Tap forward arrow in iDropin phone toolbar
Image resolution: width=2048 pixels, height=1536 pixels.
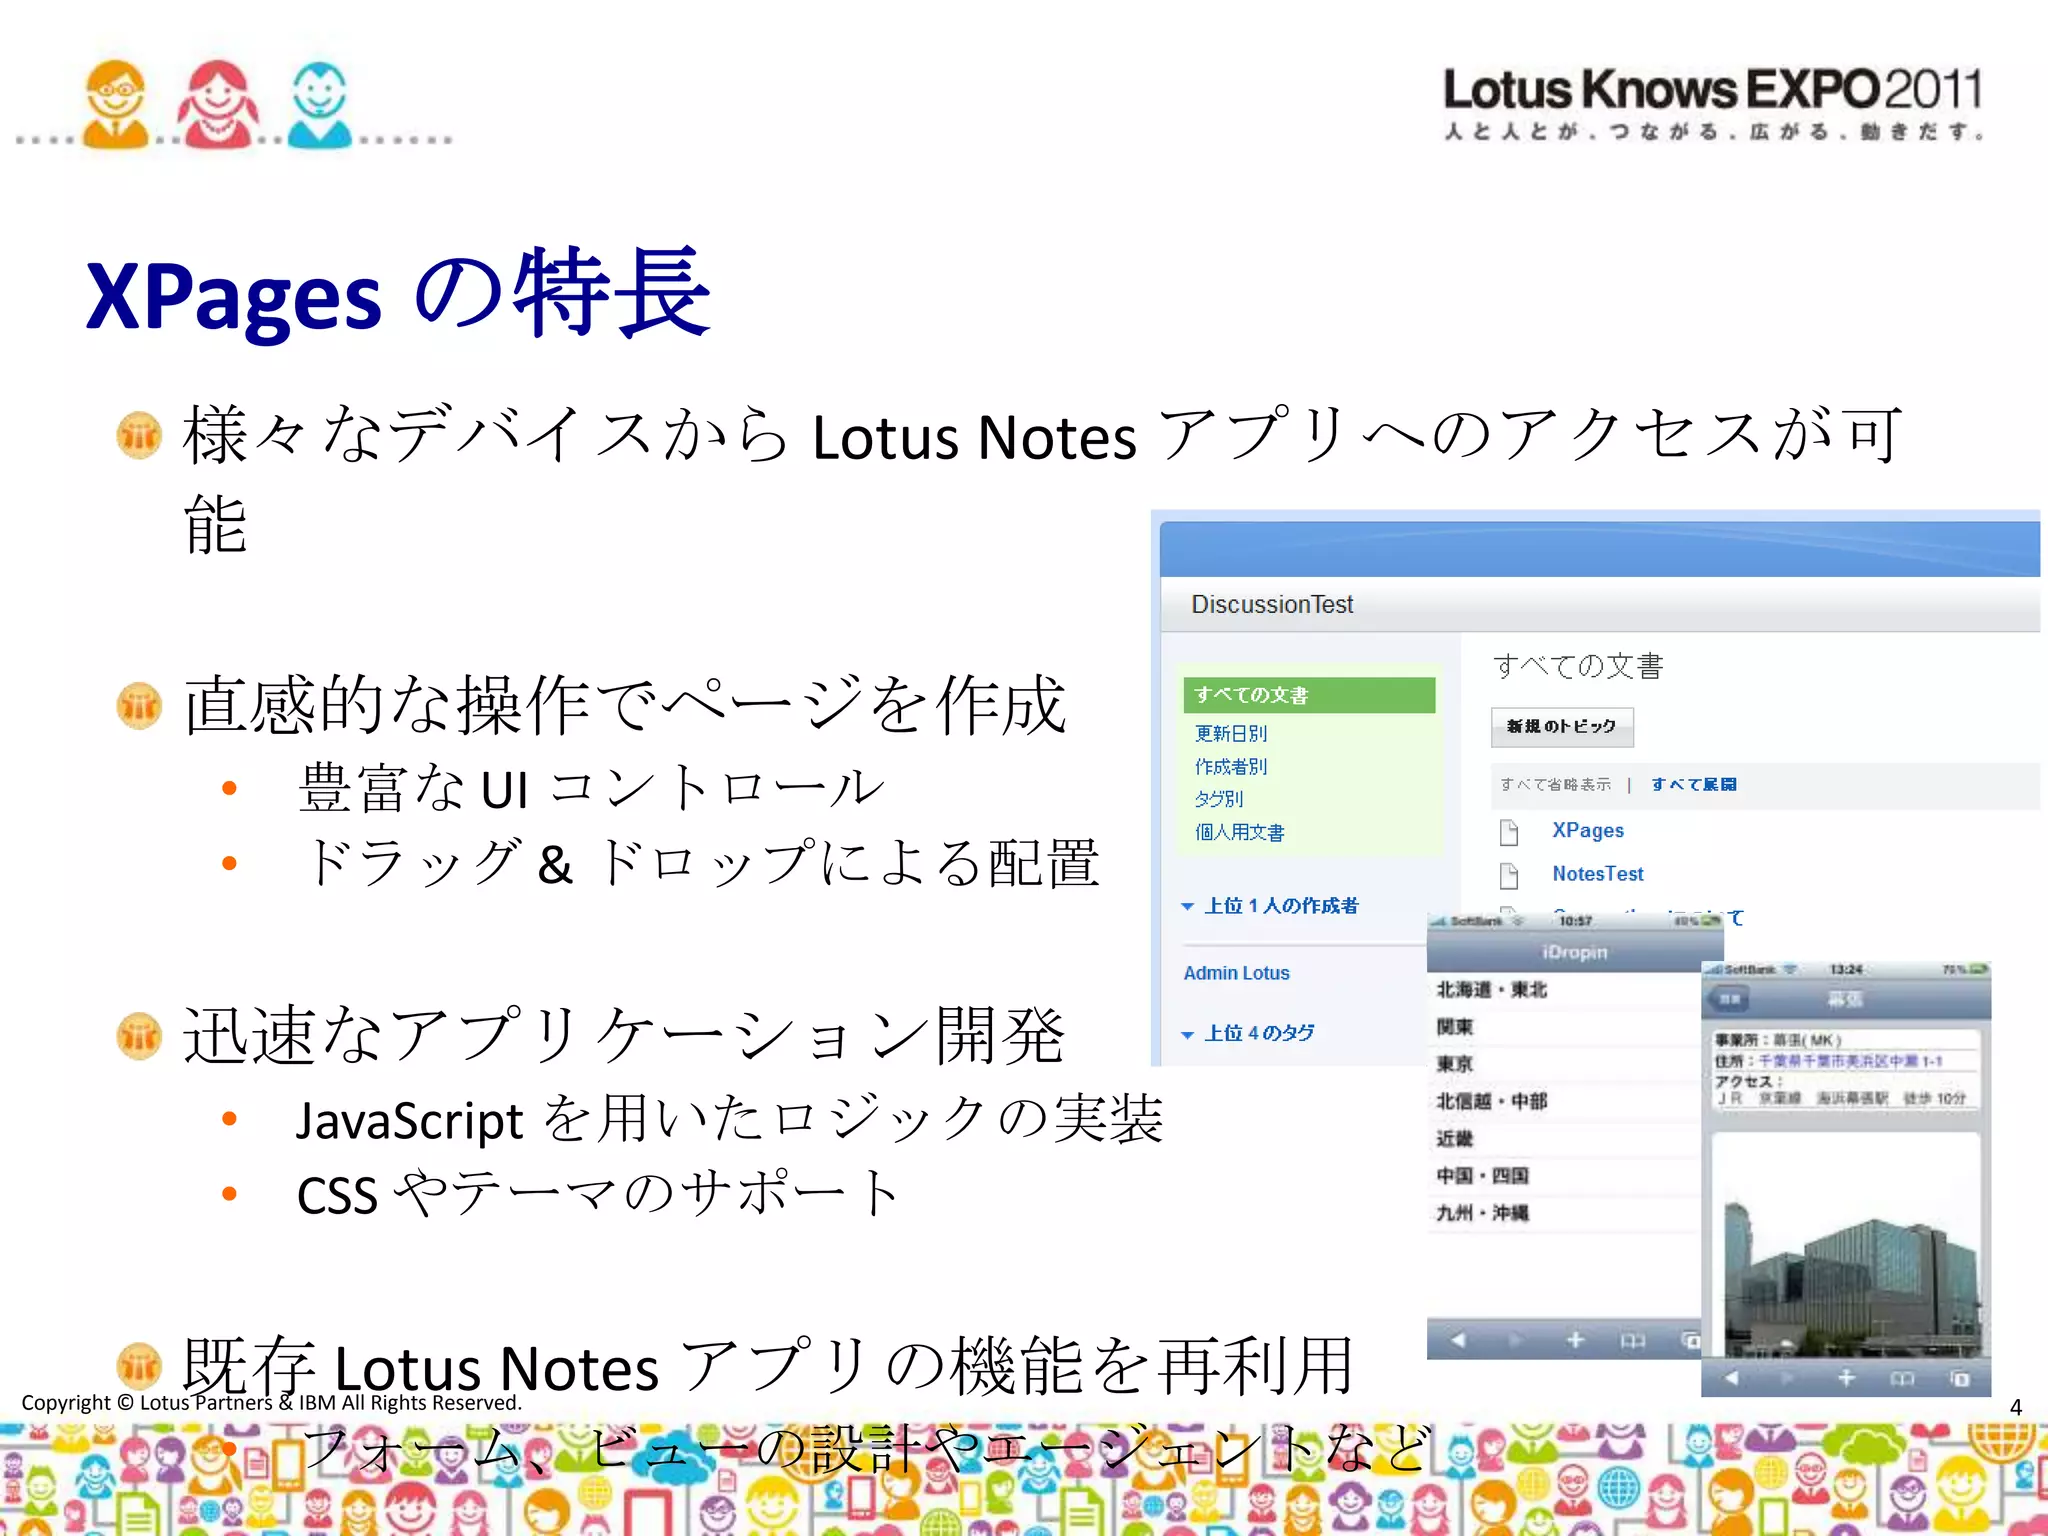click(1516, 1340)
